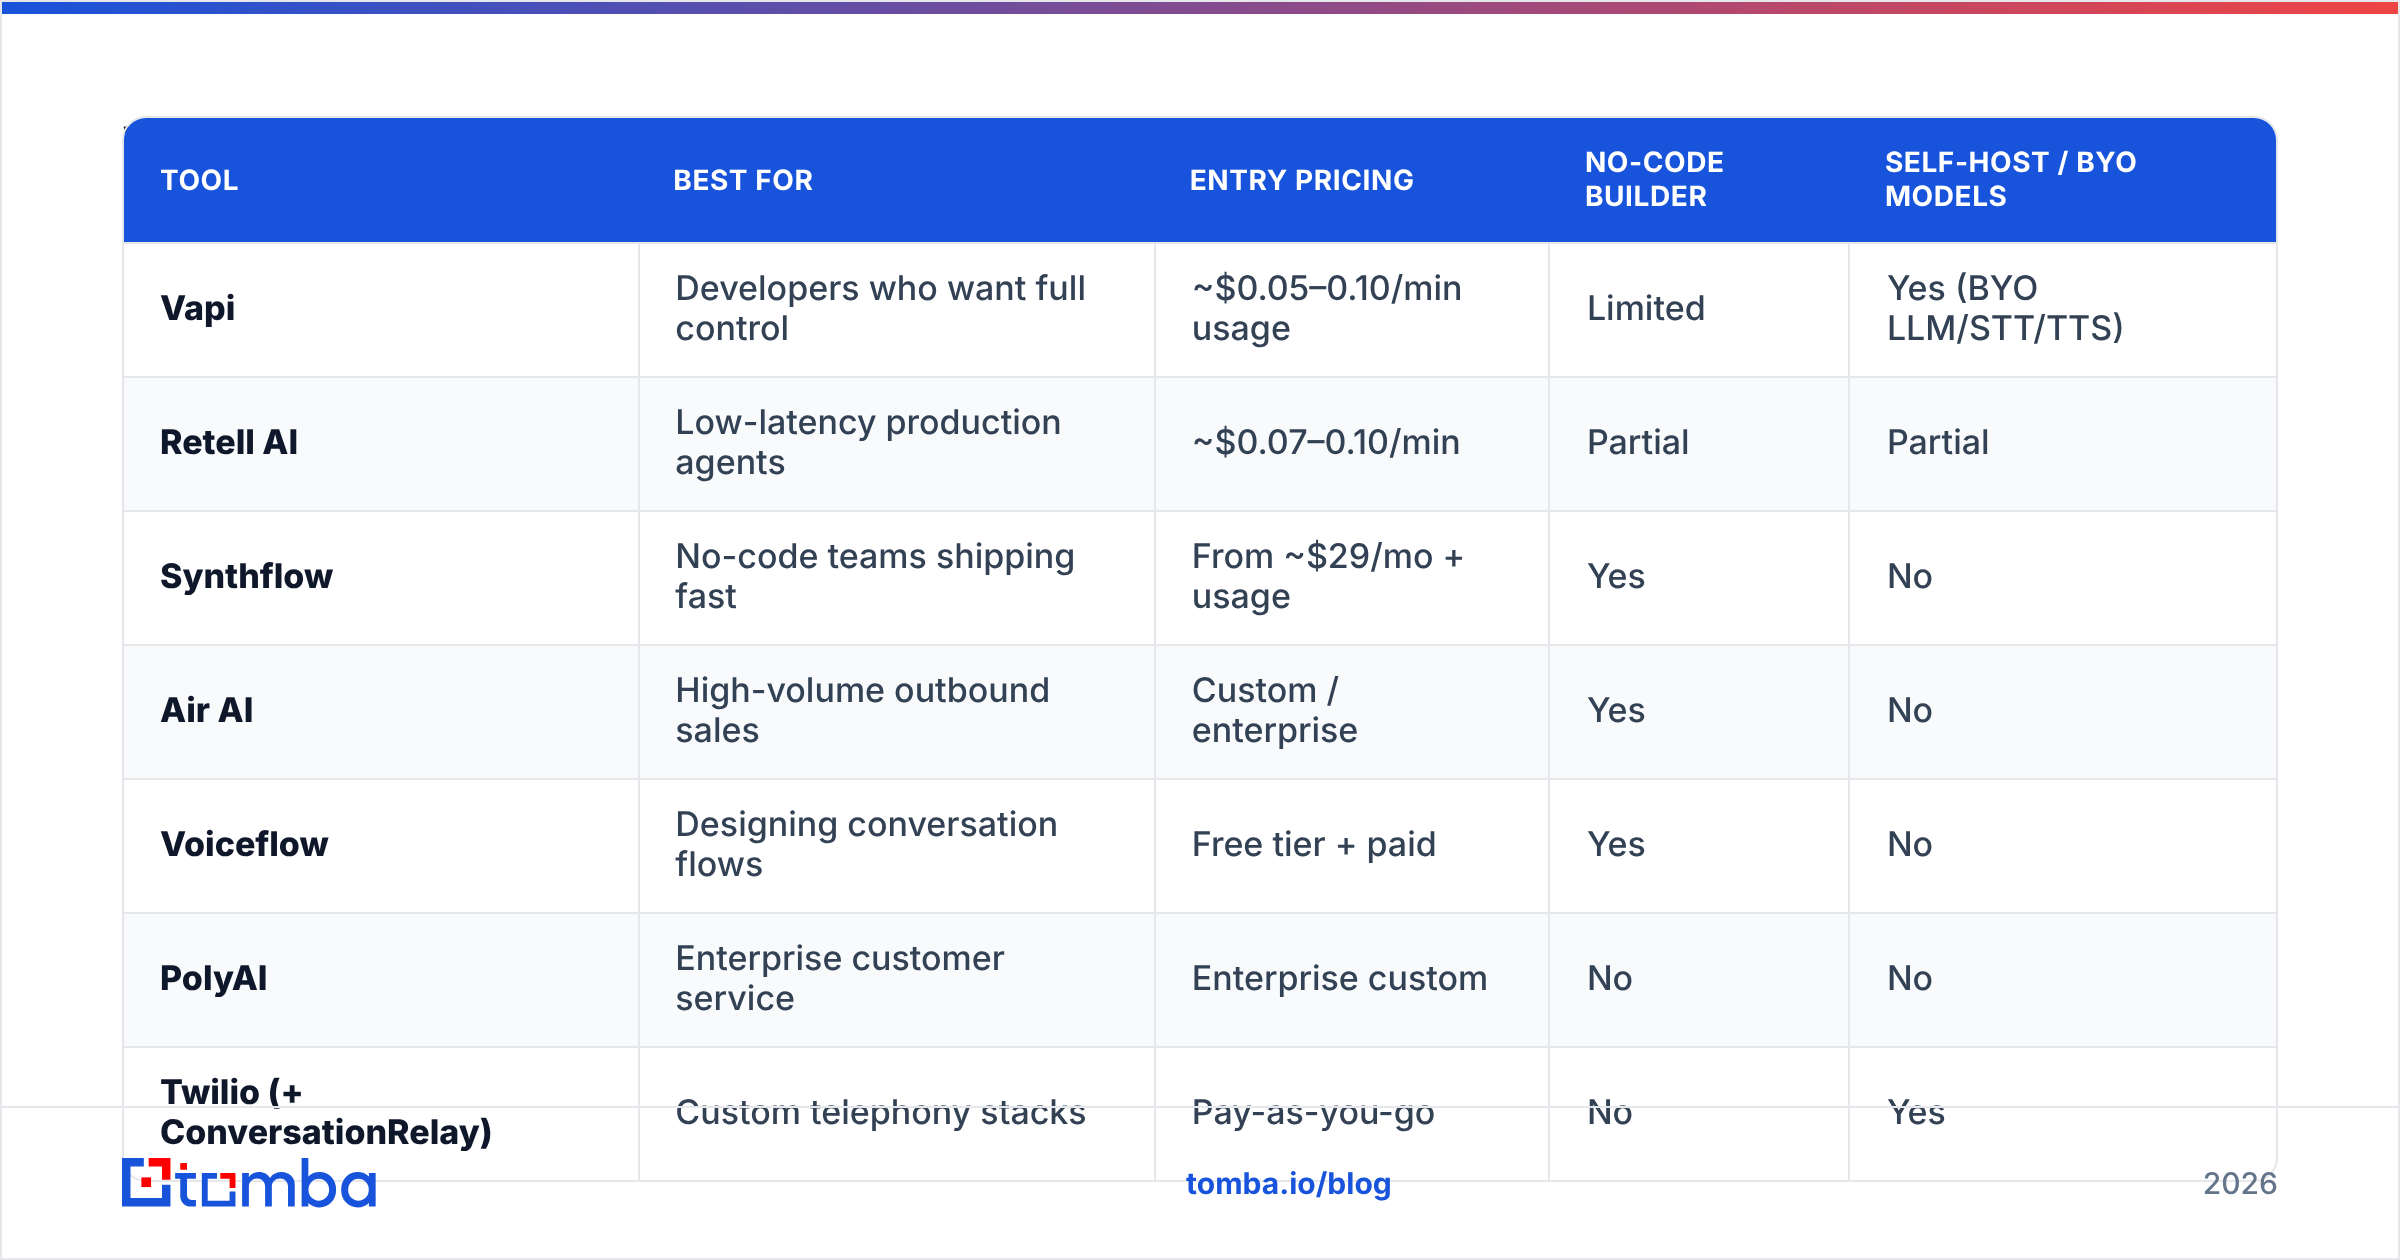Select the Twilio (+ ConversationRelay) name
The width and height of the screenshot is (2400, 1260).
[326, 1112]
